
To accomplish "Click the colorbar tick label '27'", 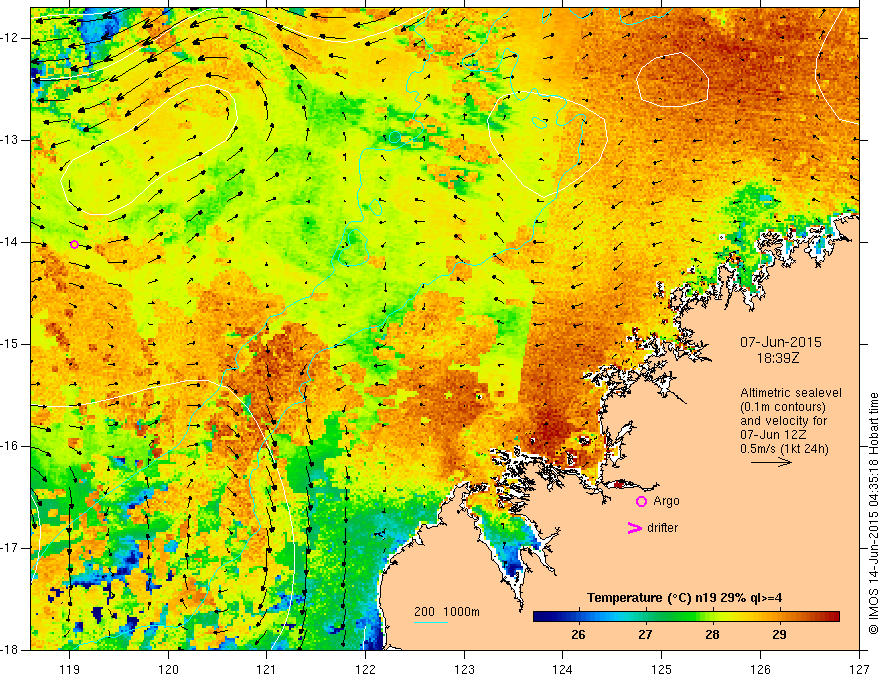I will 645,635.
